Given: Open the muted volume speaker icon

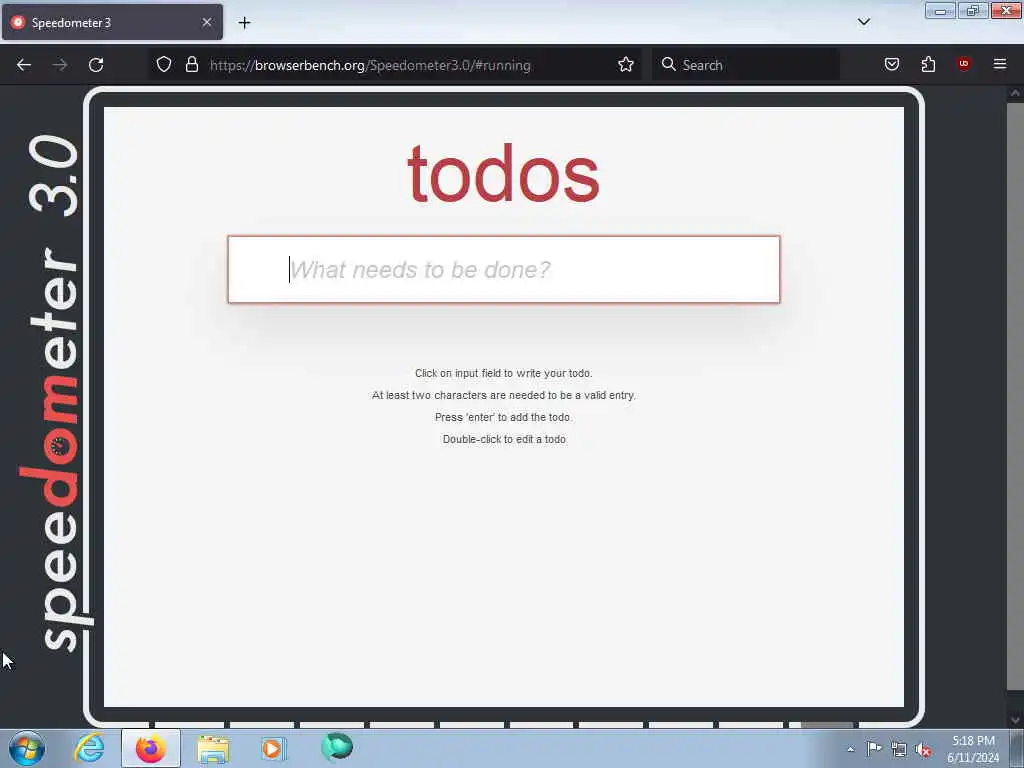Looking at the screenshot, I should [923, 749].
